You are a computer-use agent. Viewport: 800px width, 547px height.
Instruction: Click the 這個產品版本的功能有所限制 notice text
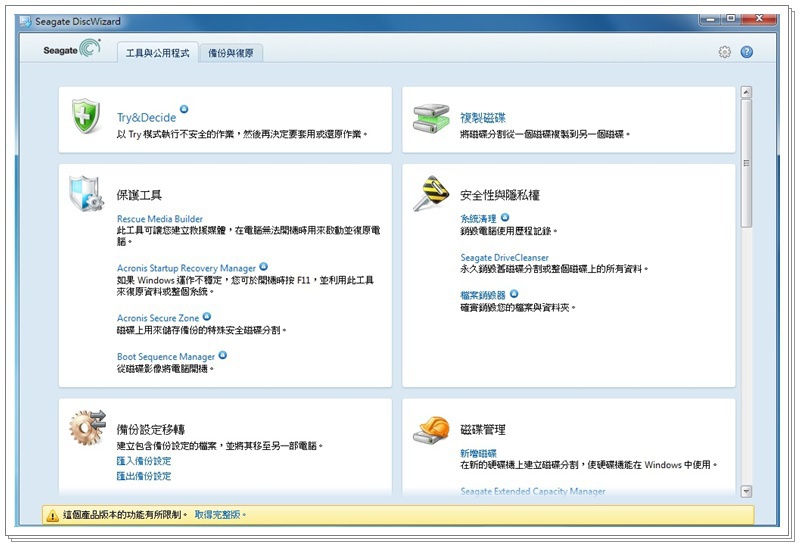pos(122,514)
